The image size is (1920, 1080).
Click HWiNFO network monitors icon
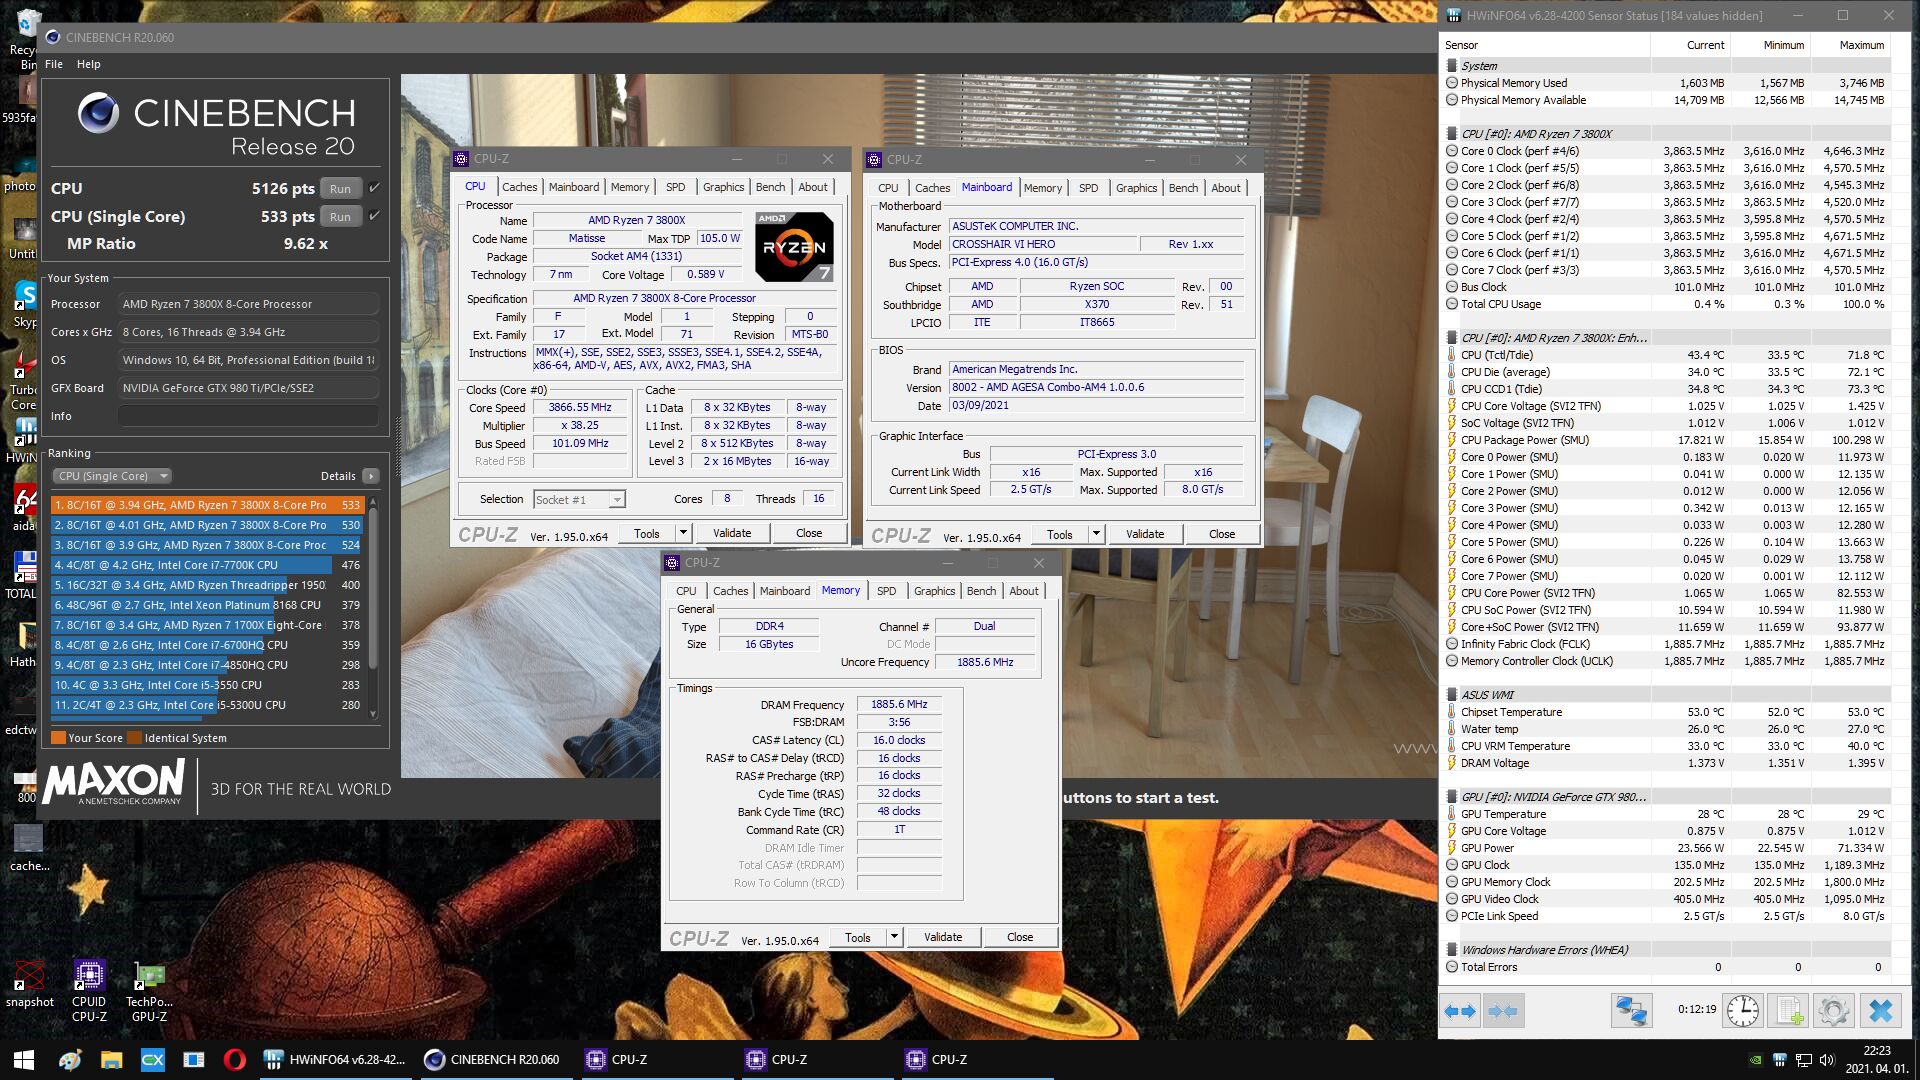click(1631, 1011)
